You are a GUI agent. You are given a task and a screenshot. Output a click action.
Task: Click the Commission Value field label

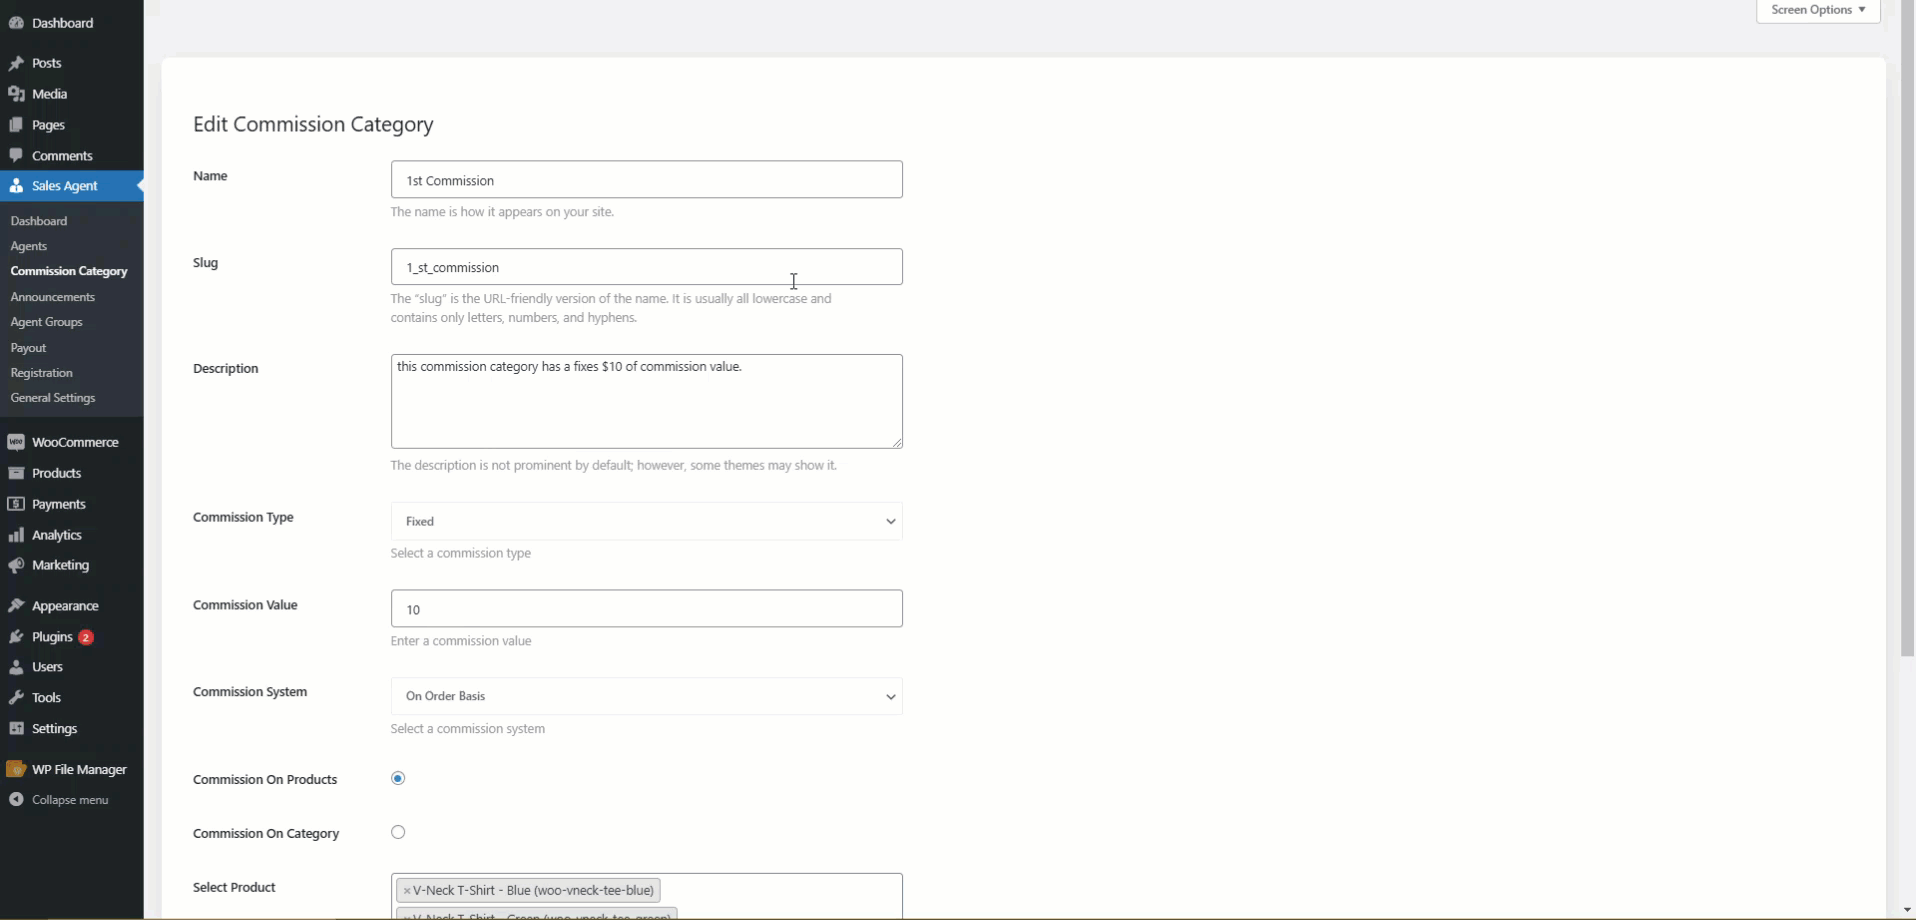[x=245, y=605]
